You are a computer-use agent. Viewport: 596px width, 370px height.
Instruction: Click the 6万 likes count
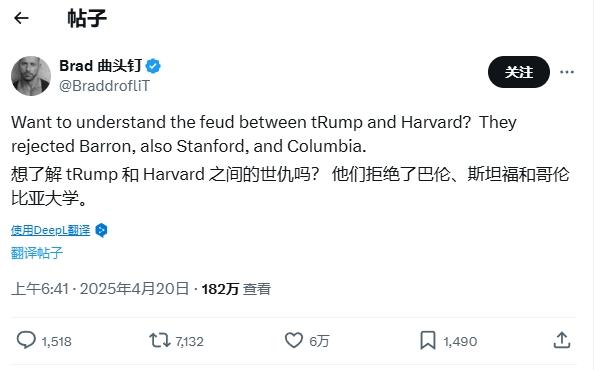[x=319, y=341]
